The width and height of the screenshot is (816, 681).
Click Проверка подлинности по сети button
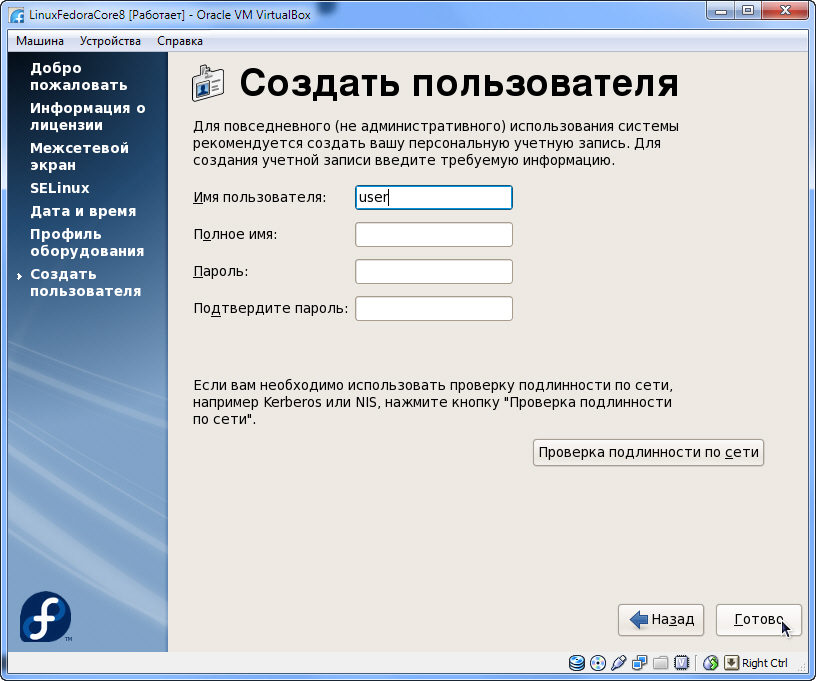(x=648, y=452)
